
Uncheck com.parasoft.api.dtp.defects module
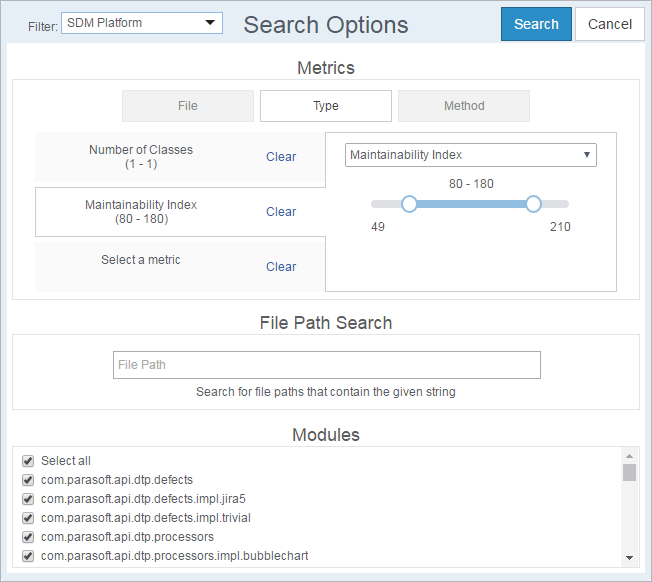pyautogui.click(x=28, y=480)
